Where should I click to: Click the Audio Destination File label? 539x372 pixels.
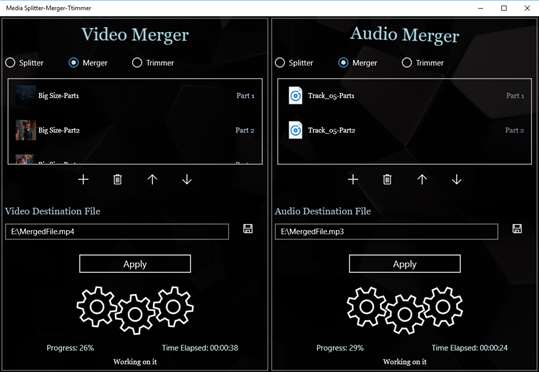point(322,211)
